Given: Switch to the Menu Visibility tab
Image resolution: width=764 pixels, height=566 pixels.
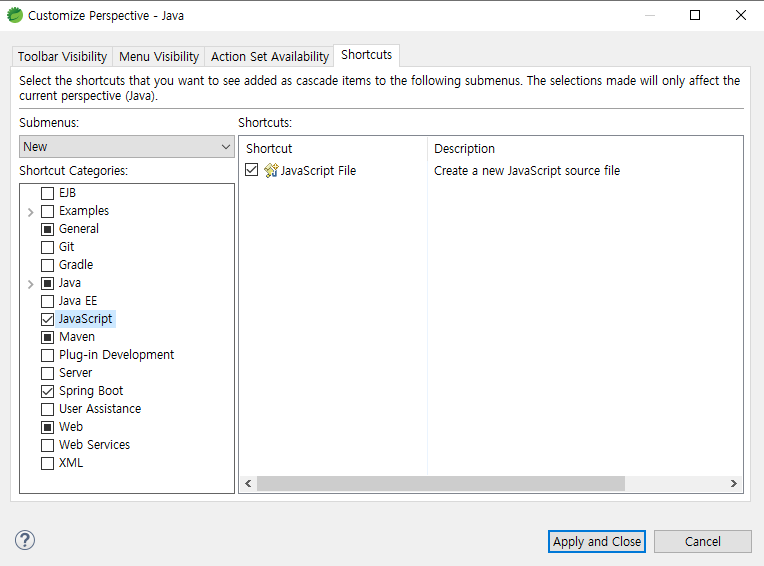Looking at the screenshot, I should [159, 57].
